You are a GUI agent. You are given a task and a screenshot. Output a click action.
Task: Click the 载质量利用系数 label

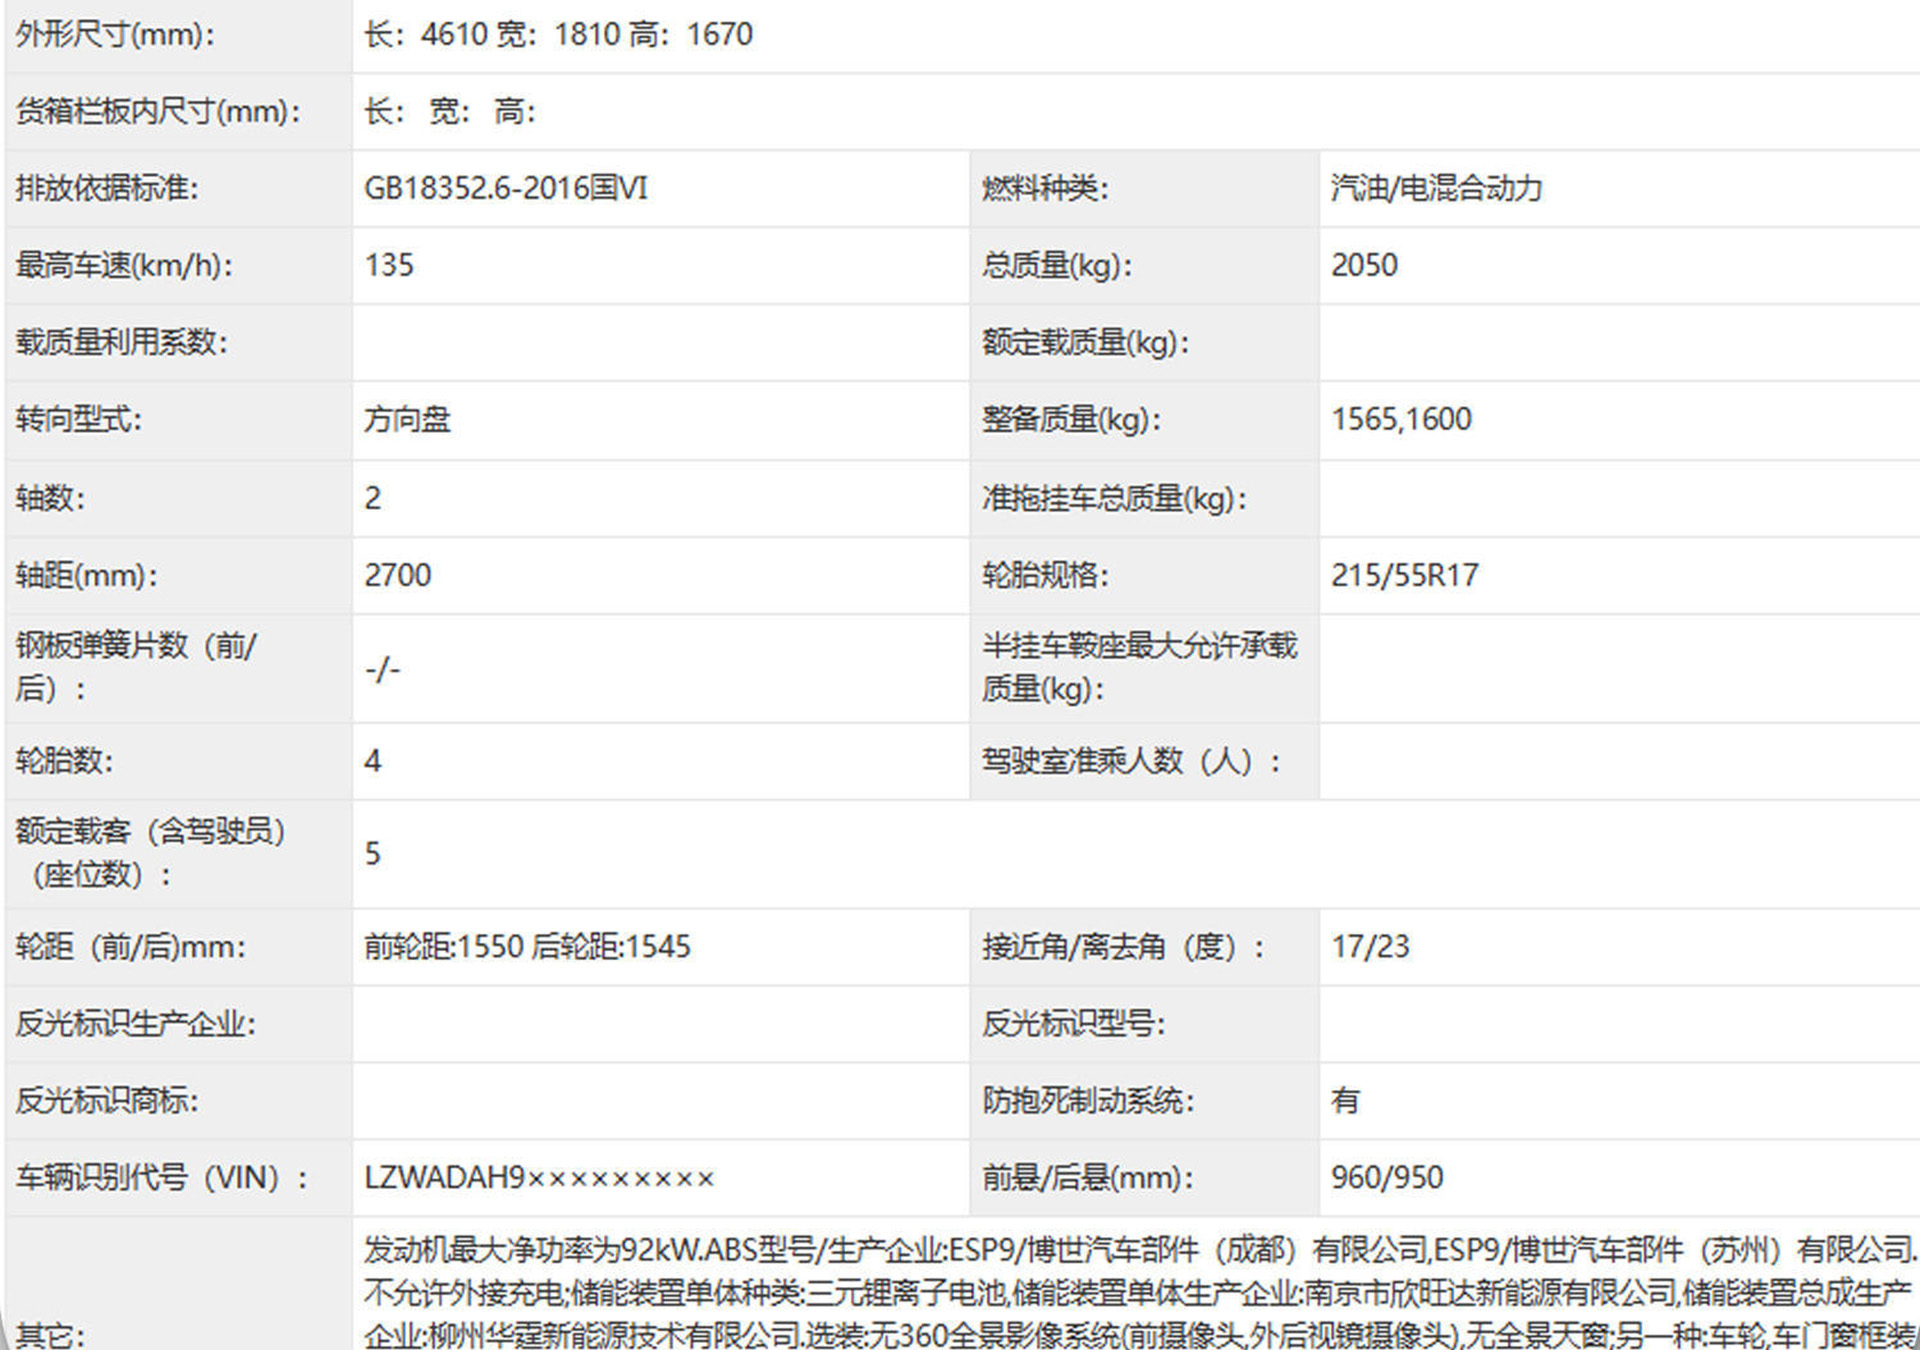point(122,342)
